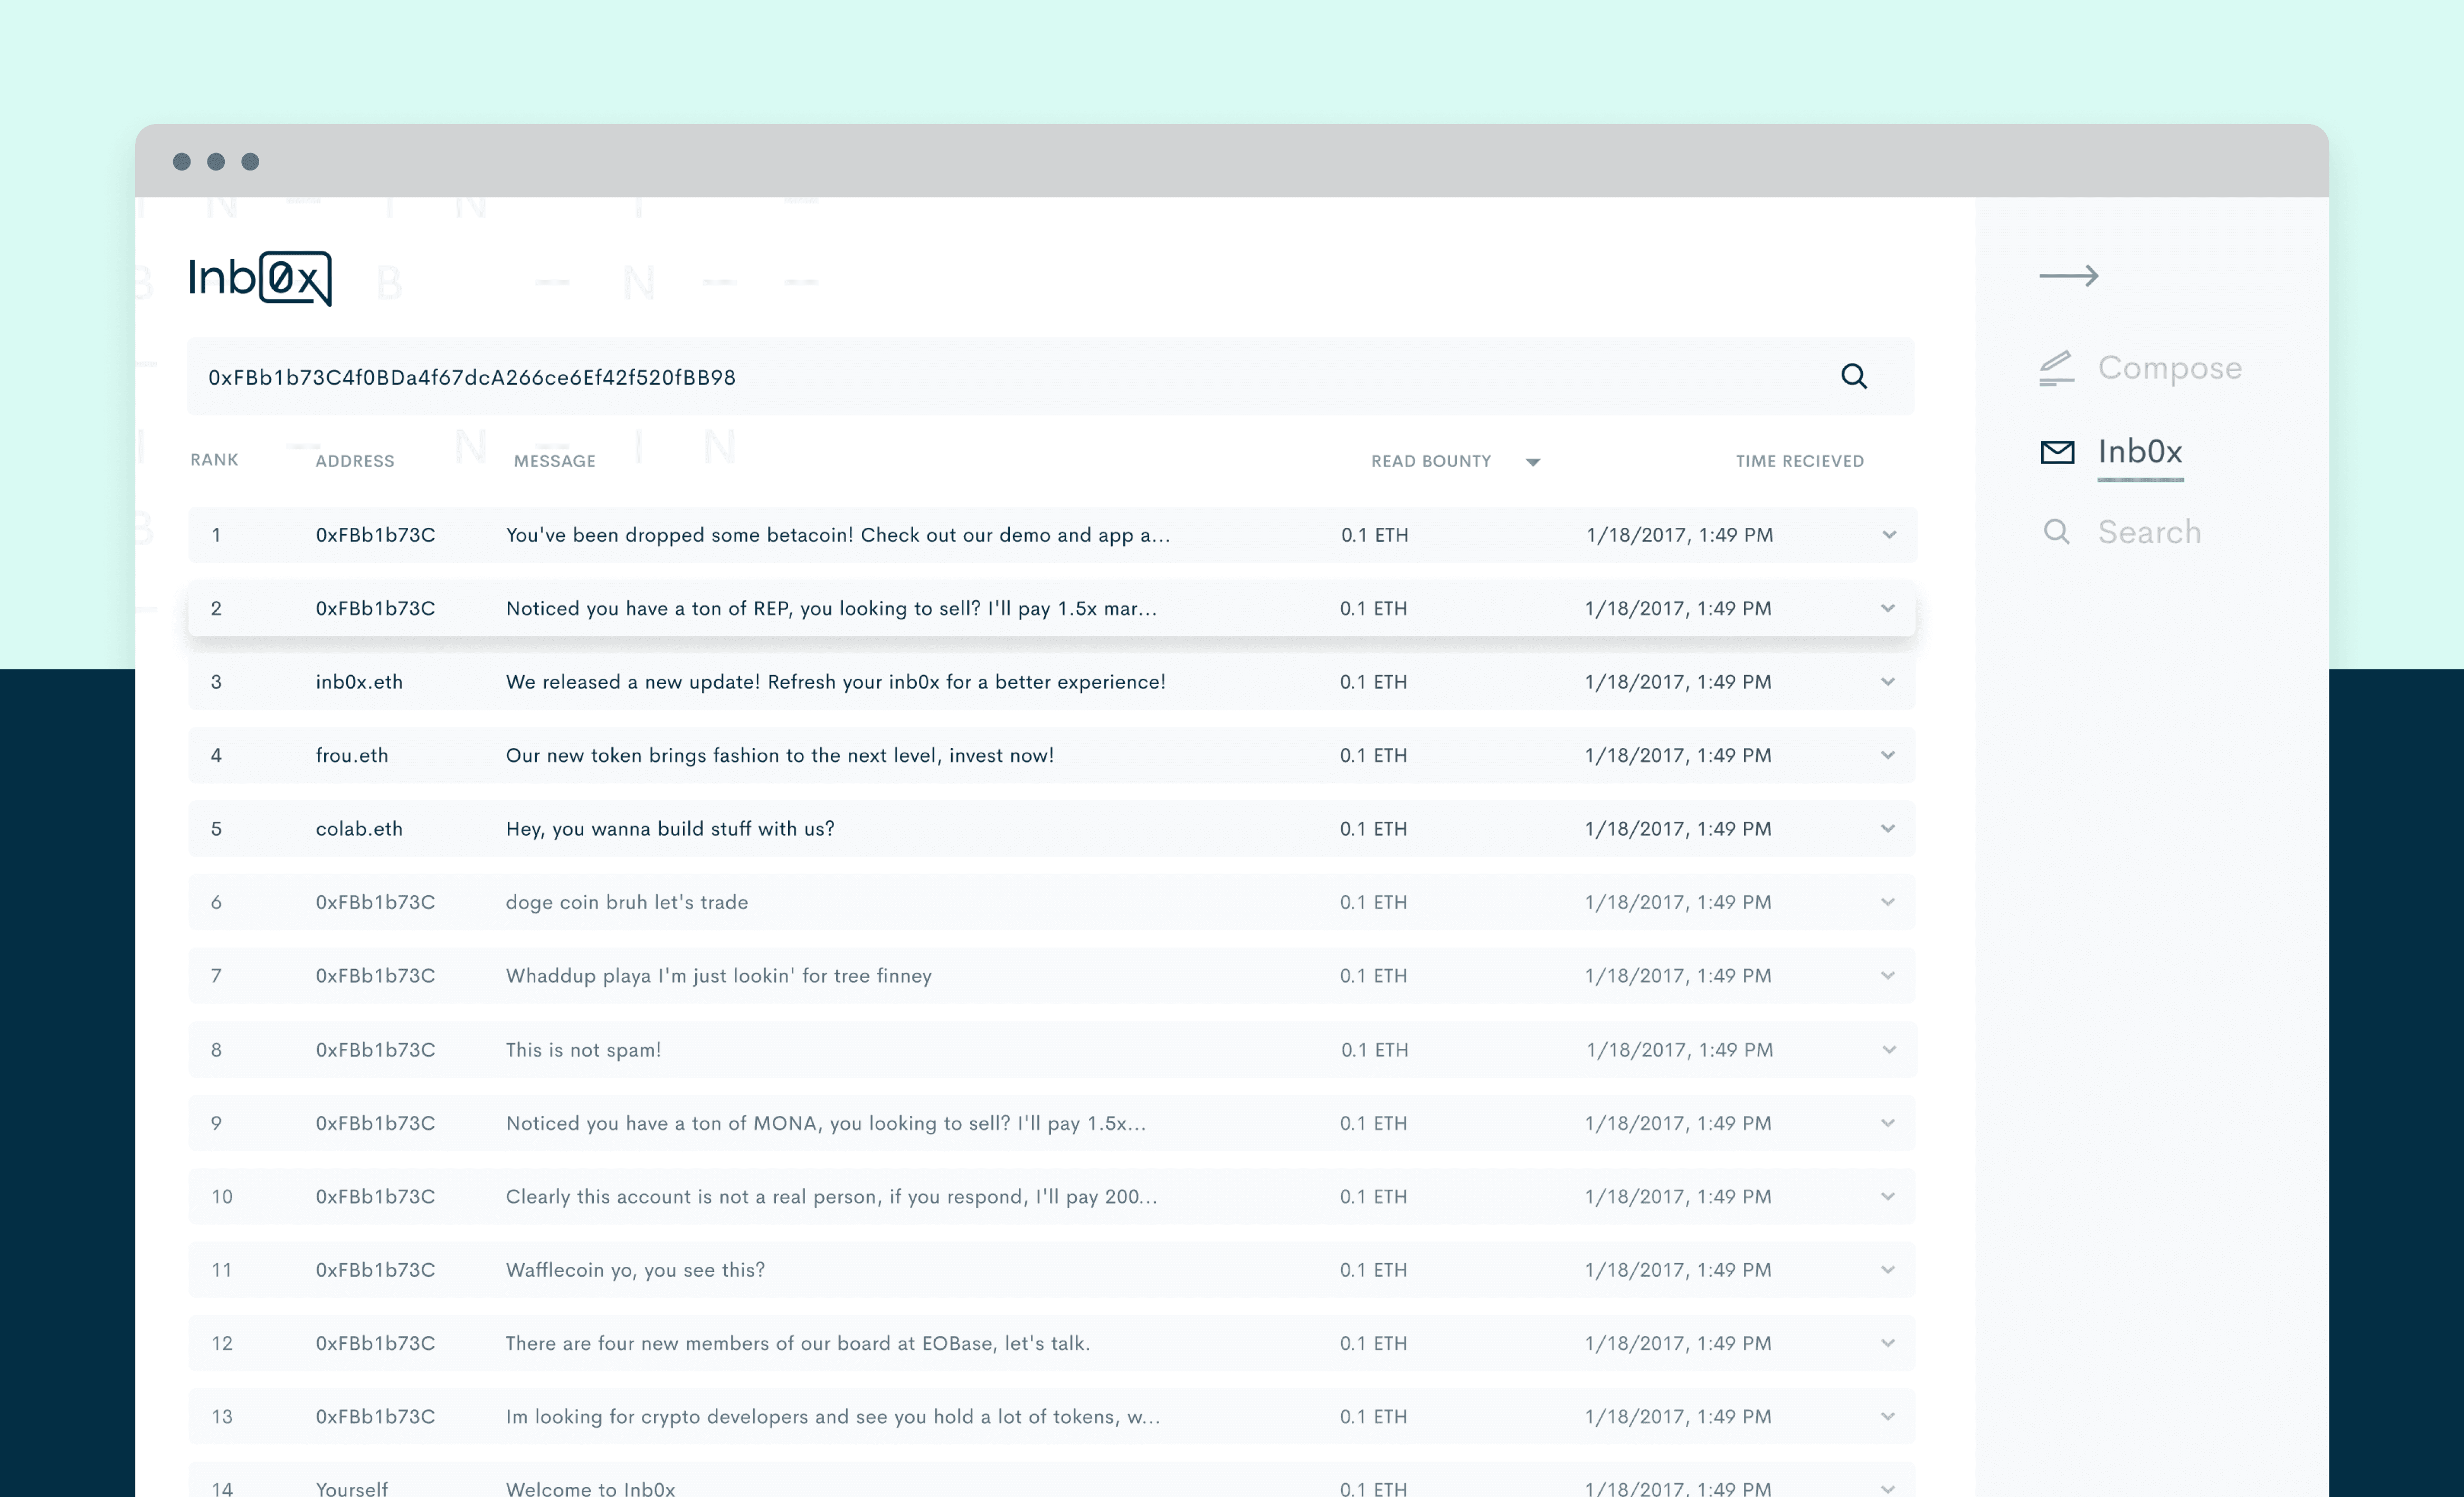Open message 'Our new token brings fashion'
Screen dimensions: 2464x1497
coord(779,755)
